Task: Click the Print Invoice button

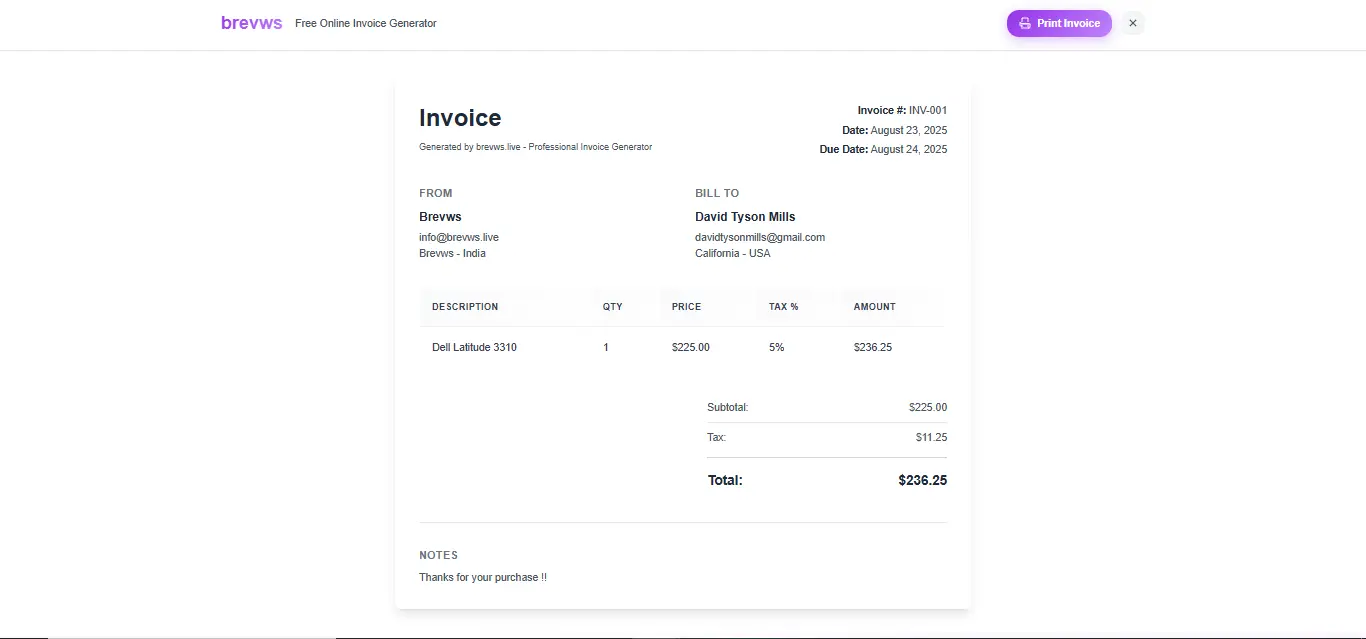Action: click(1059, 23)
